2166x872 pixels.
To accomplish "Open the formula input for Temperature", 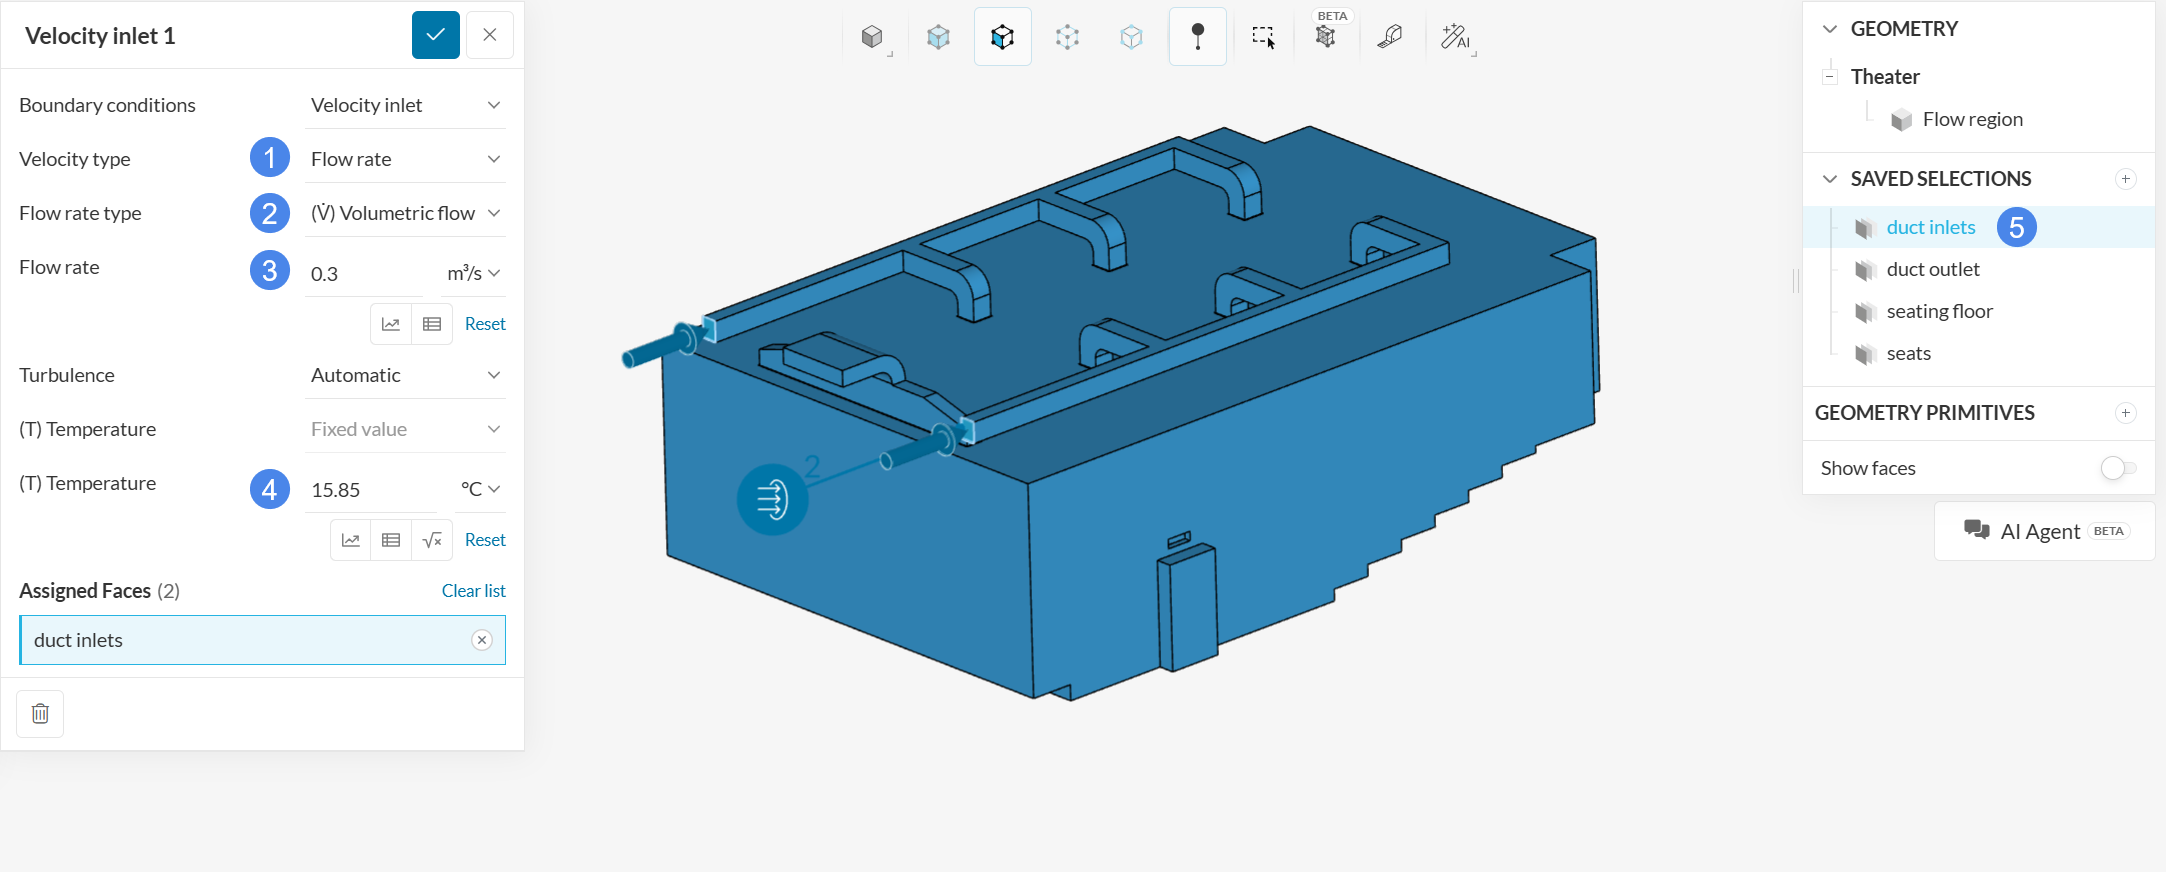I will (x=432, y=540).
